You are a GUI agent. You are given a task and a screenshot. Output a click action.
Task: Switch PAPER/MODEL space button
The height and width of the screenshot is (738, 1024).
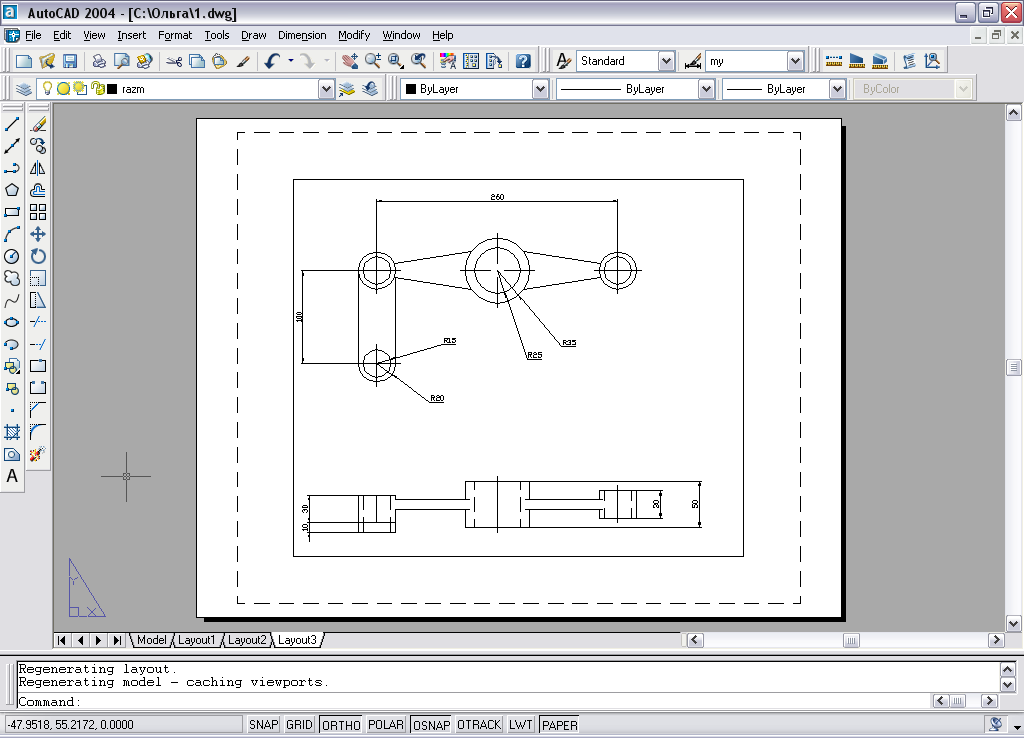point(560,725)
